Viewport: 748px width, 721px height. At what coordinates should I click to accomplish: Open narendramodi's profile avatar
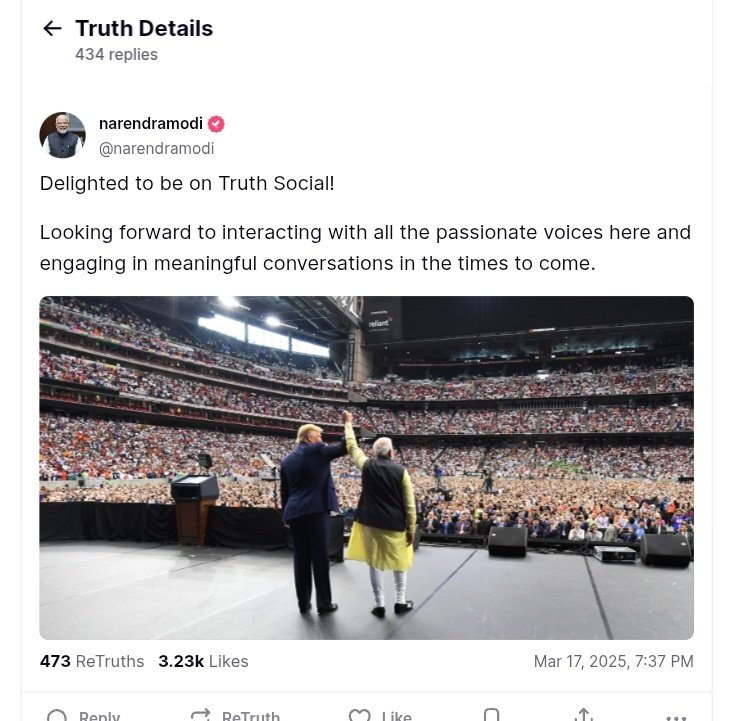(x=62, y=135)
